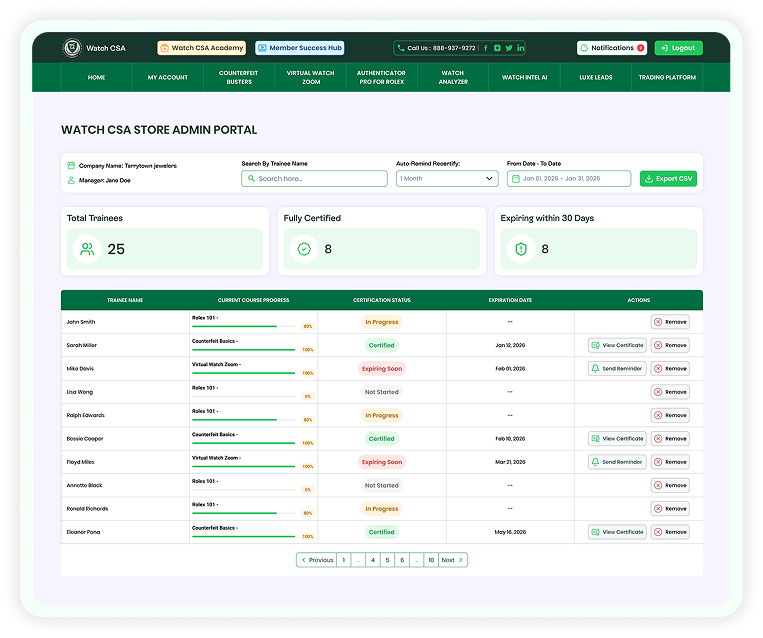Click the Watch CSA logo emblem
Screen dimensions: 763x638
pyautogui.click(x=73, y=48)
